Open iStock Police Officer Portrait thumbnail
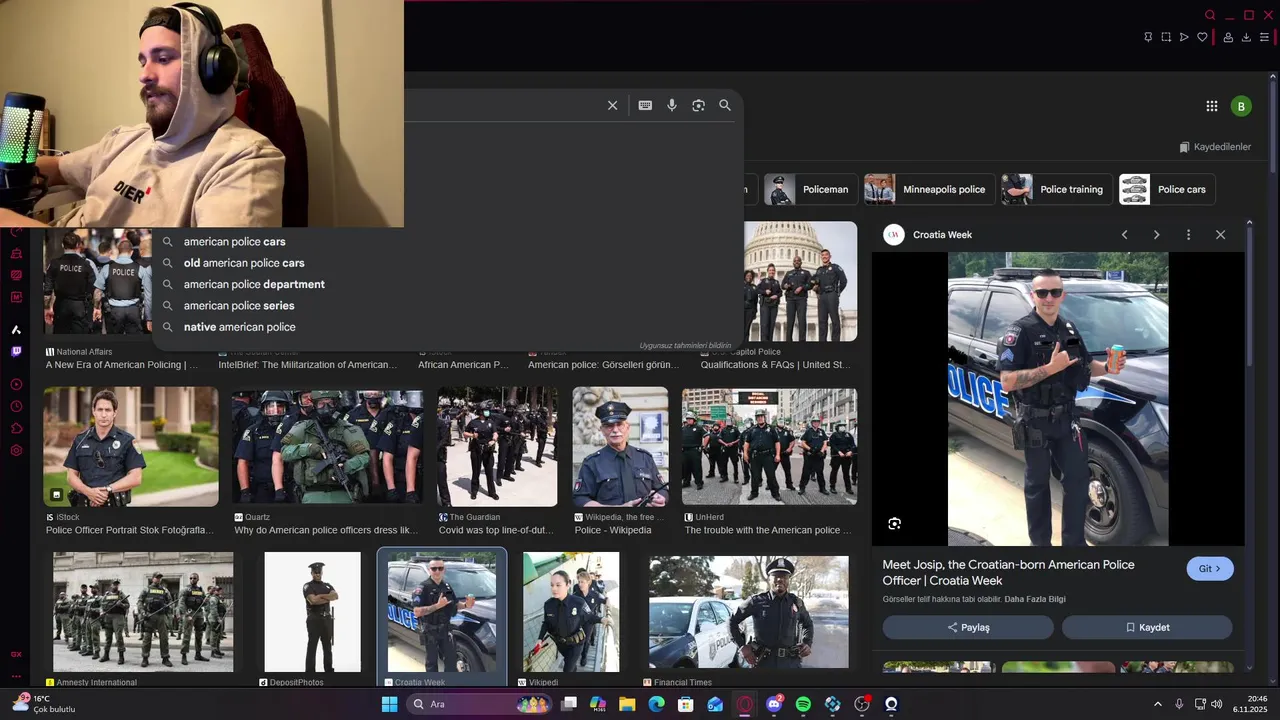1280x720 pixels. pyautogui.click(x=131, y=447)
